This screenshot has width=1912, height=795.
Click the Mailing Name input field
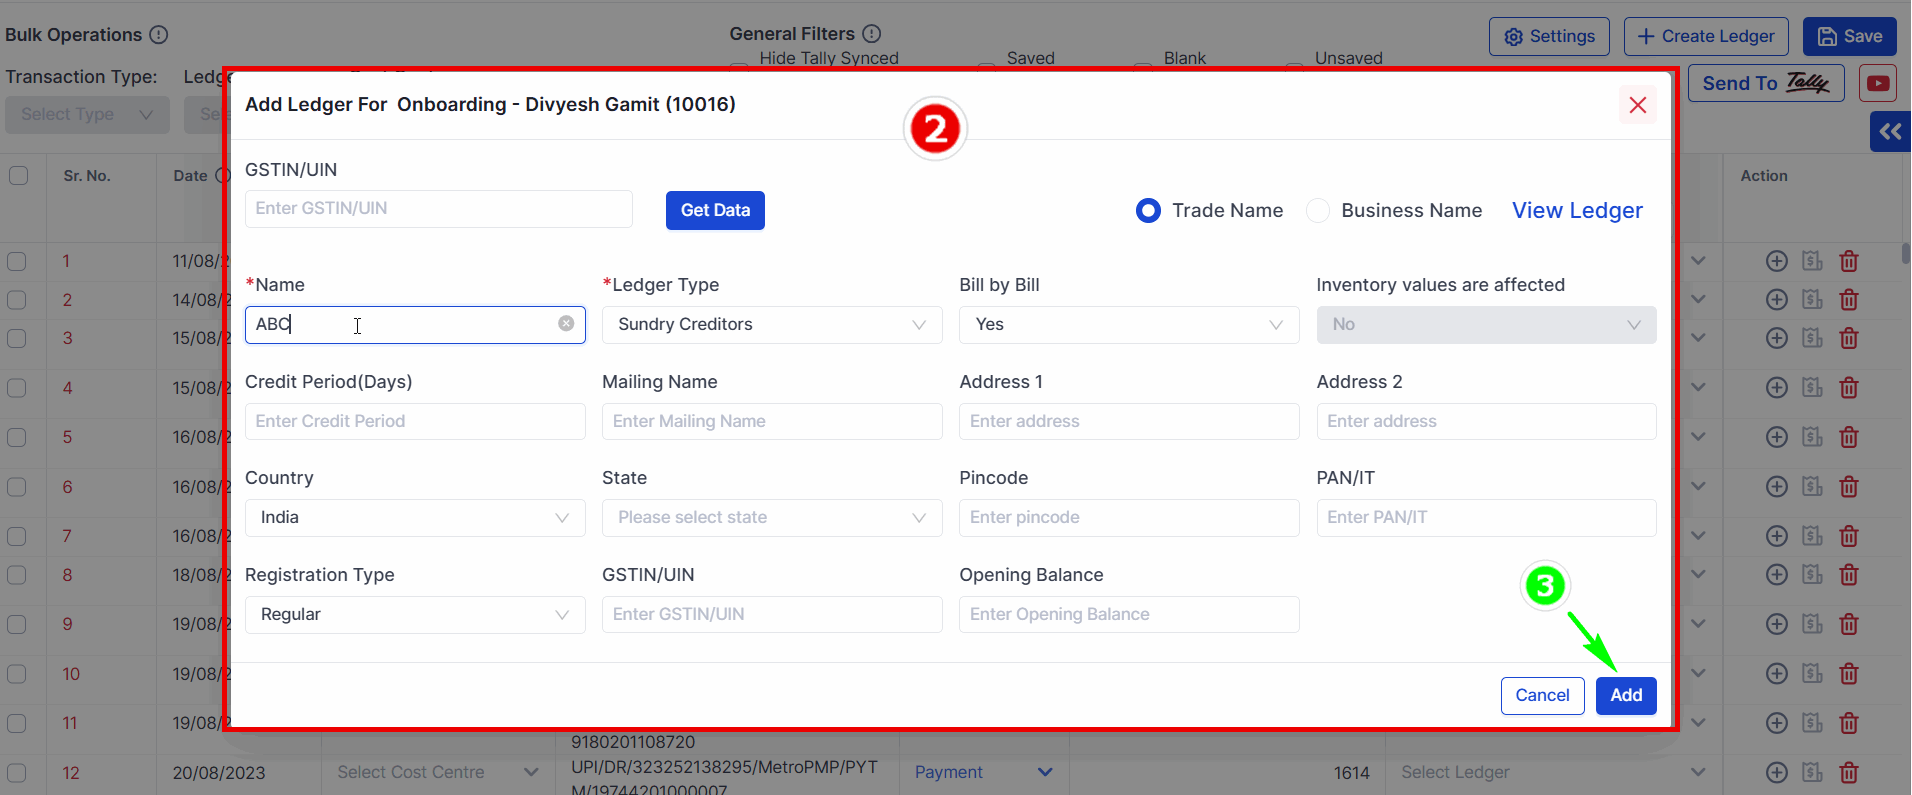(772, 421)
